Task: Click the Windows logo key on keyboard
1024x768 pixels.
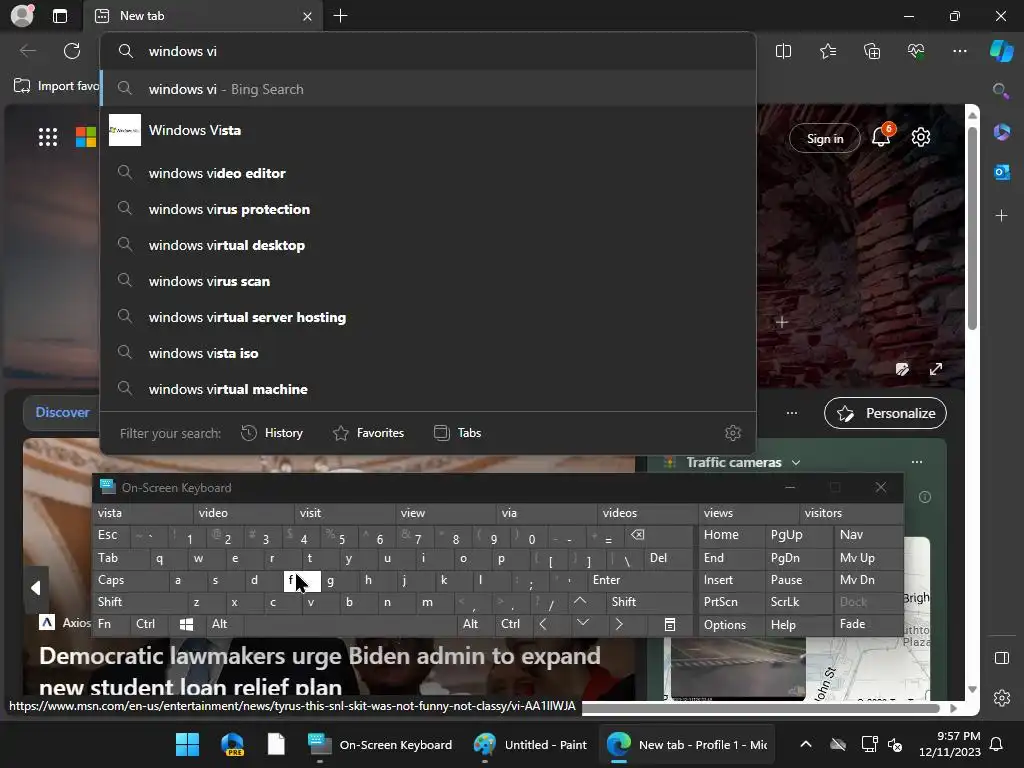Action: coord(186,624)
